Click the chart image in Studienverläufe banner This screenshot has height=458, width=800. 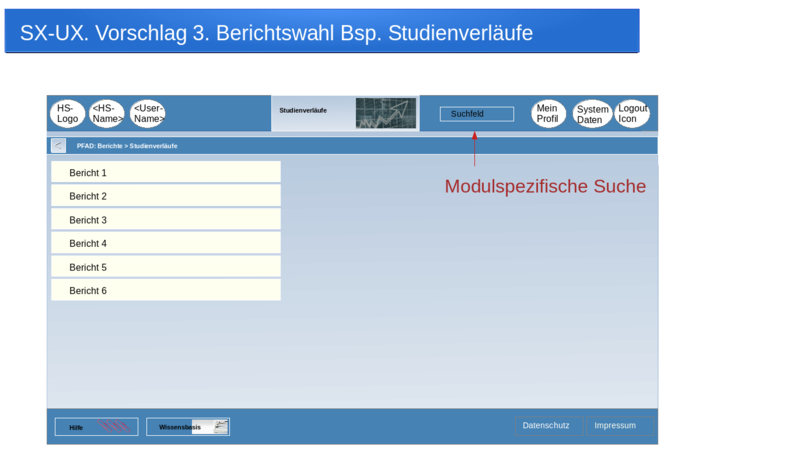pos(386,114)
